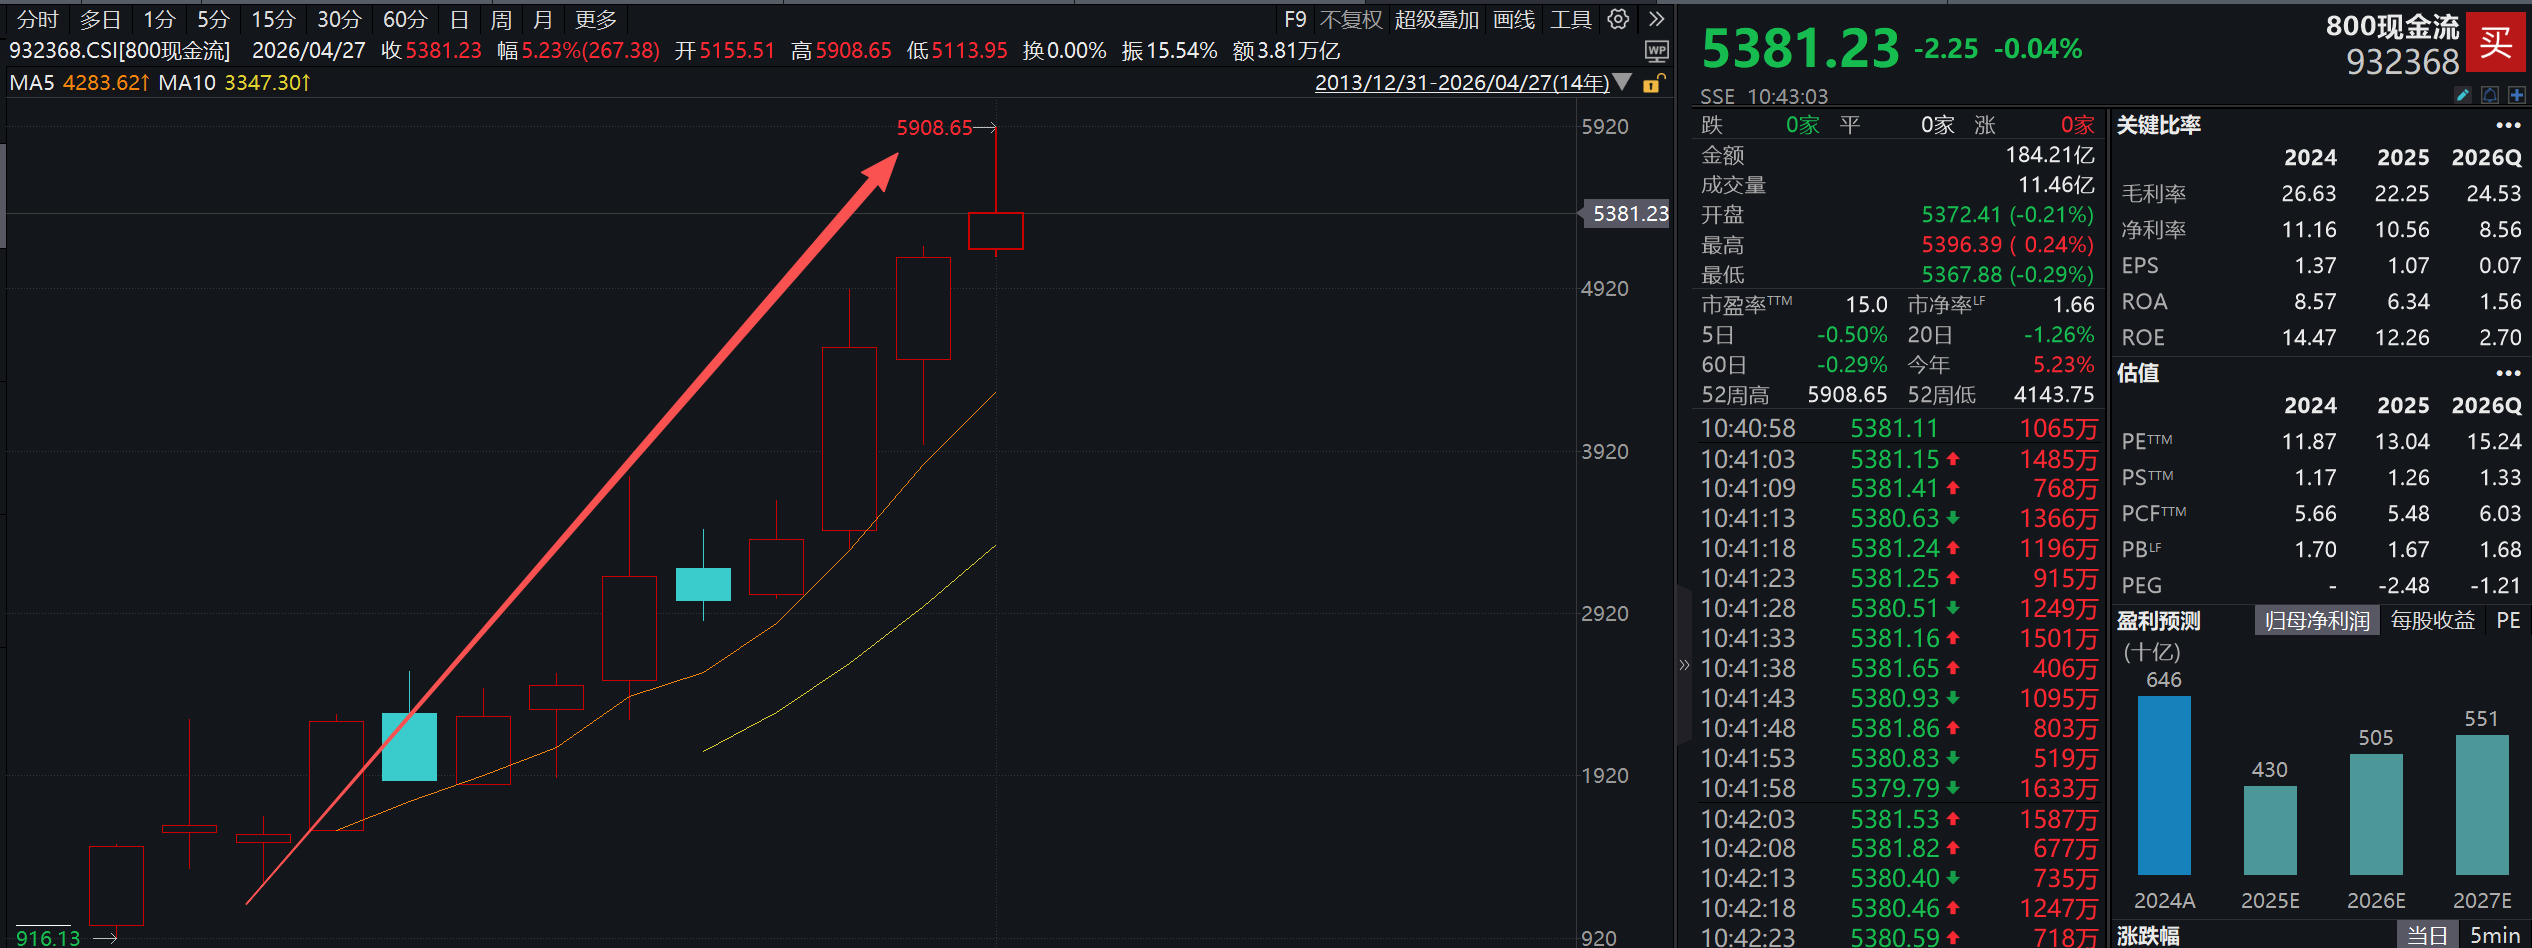The image size is (2532, 948).
Task: Click the pencil edit note icon
Action: point(2463,95)
